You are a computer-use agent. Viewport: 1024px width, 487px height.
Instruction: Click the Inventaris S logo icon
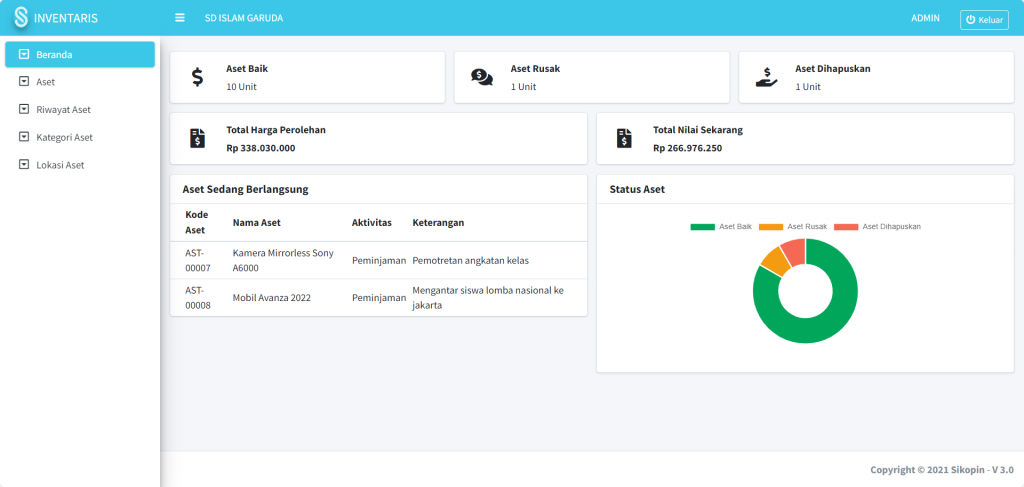tap(22, 18)
